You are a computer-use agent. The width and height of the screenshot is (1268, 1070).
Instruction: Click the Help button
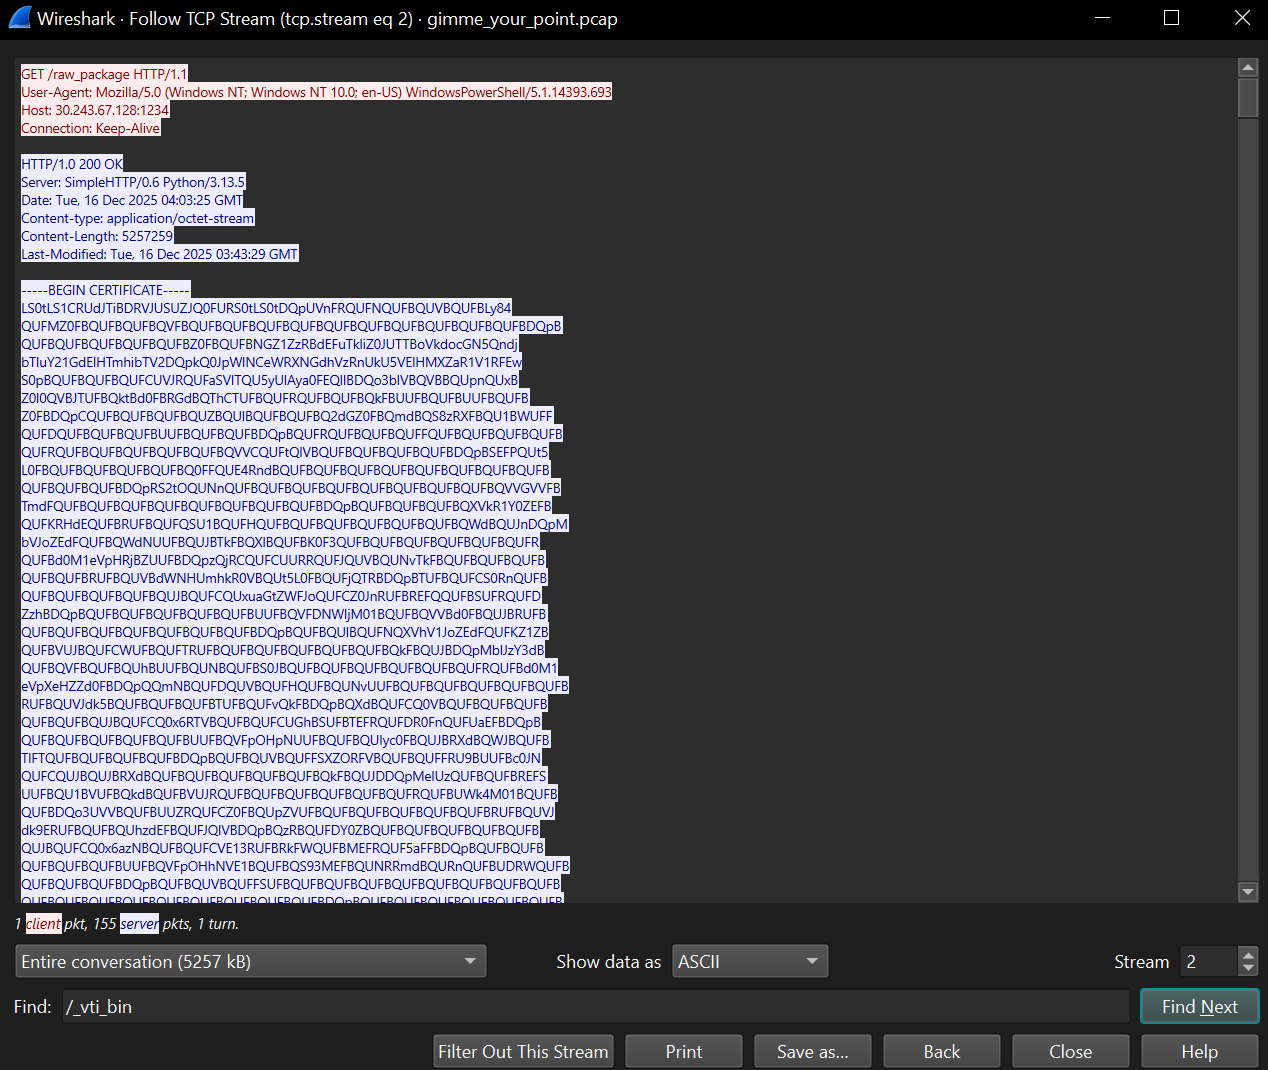tap(1199, 1051)
